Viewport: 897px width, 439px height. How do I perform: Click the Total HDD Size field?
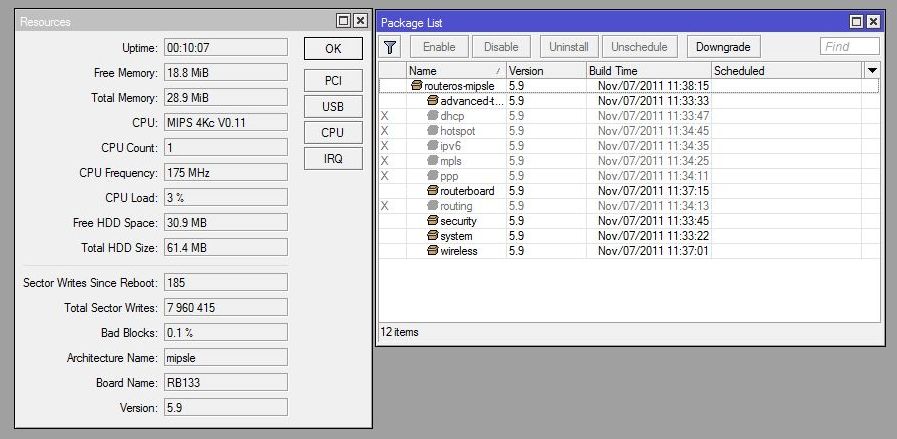coord(226,248)
